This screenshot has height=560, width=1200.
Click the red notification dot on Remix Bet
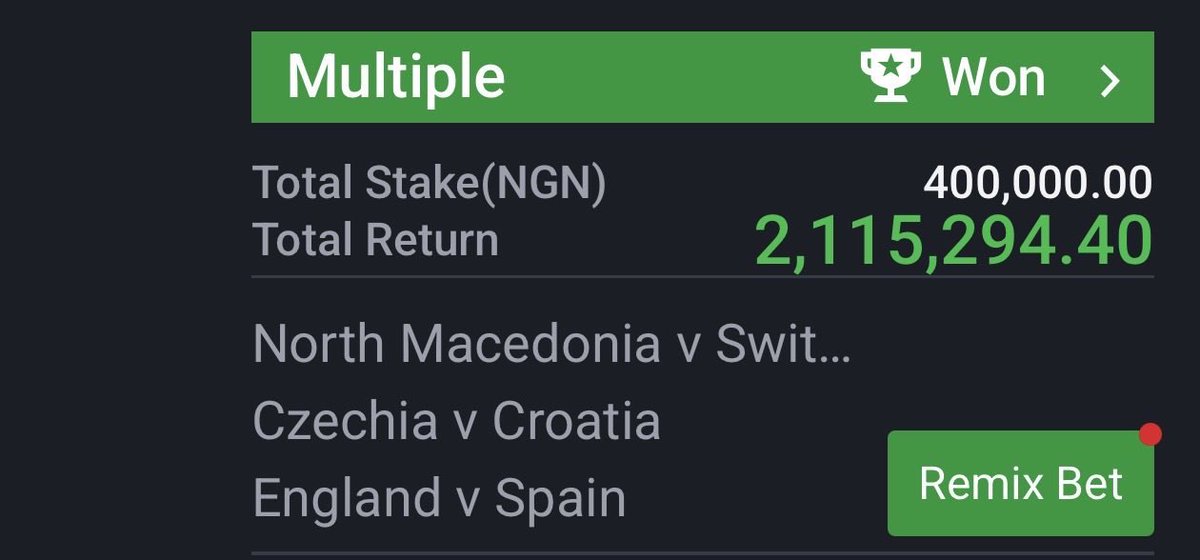[1150, 434]
